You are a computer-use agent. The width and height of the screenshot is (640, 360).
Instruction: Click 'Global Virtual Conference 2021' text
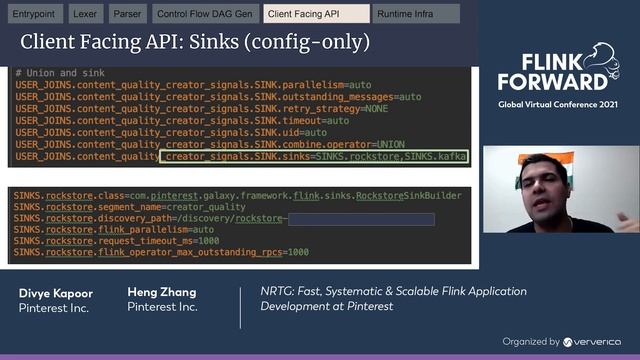(x=558, y=105)
